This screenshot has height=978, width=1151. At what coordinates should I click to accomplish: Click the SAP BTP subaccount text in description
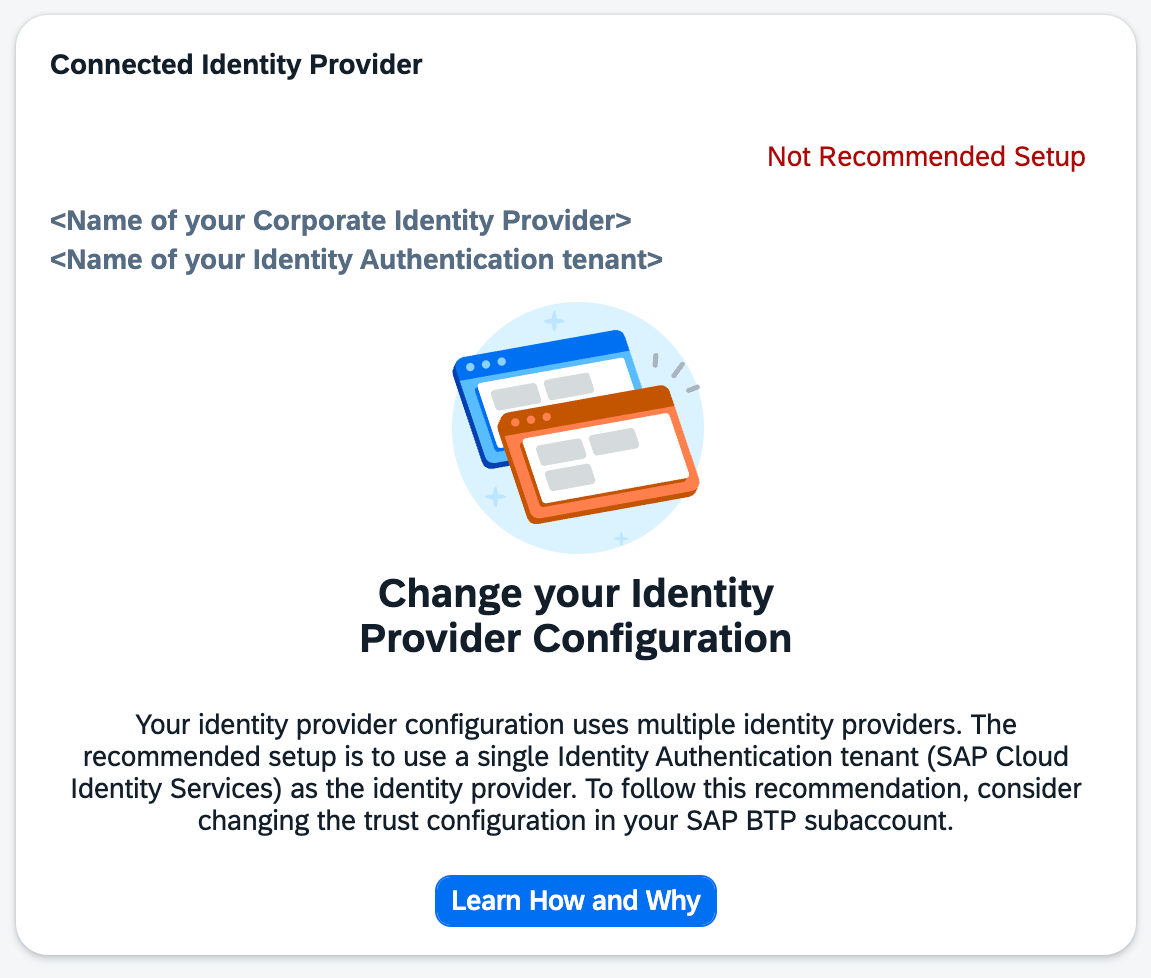(858, 821)
